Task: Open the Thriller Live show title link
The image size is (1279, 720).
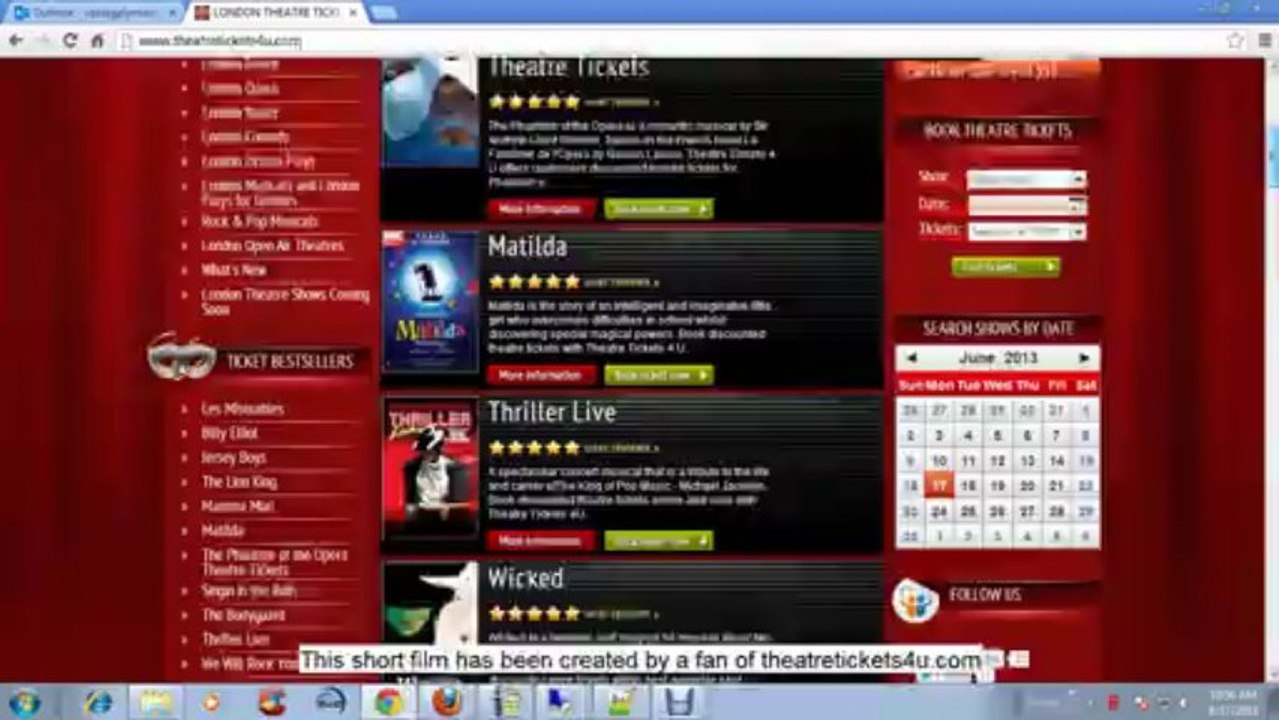Action: tap(552, 412)
